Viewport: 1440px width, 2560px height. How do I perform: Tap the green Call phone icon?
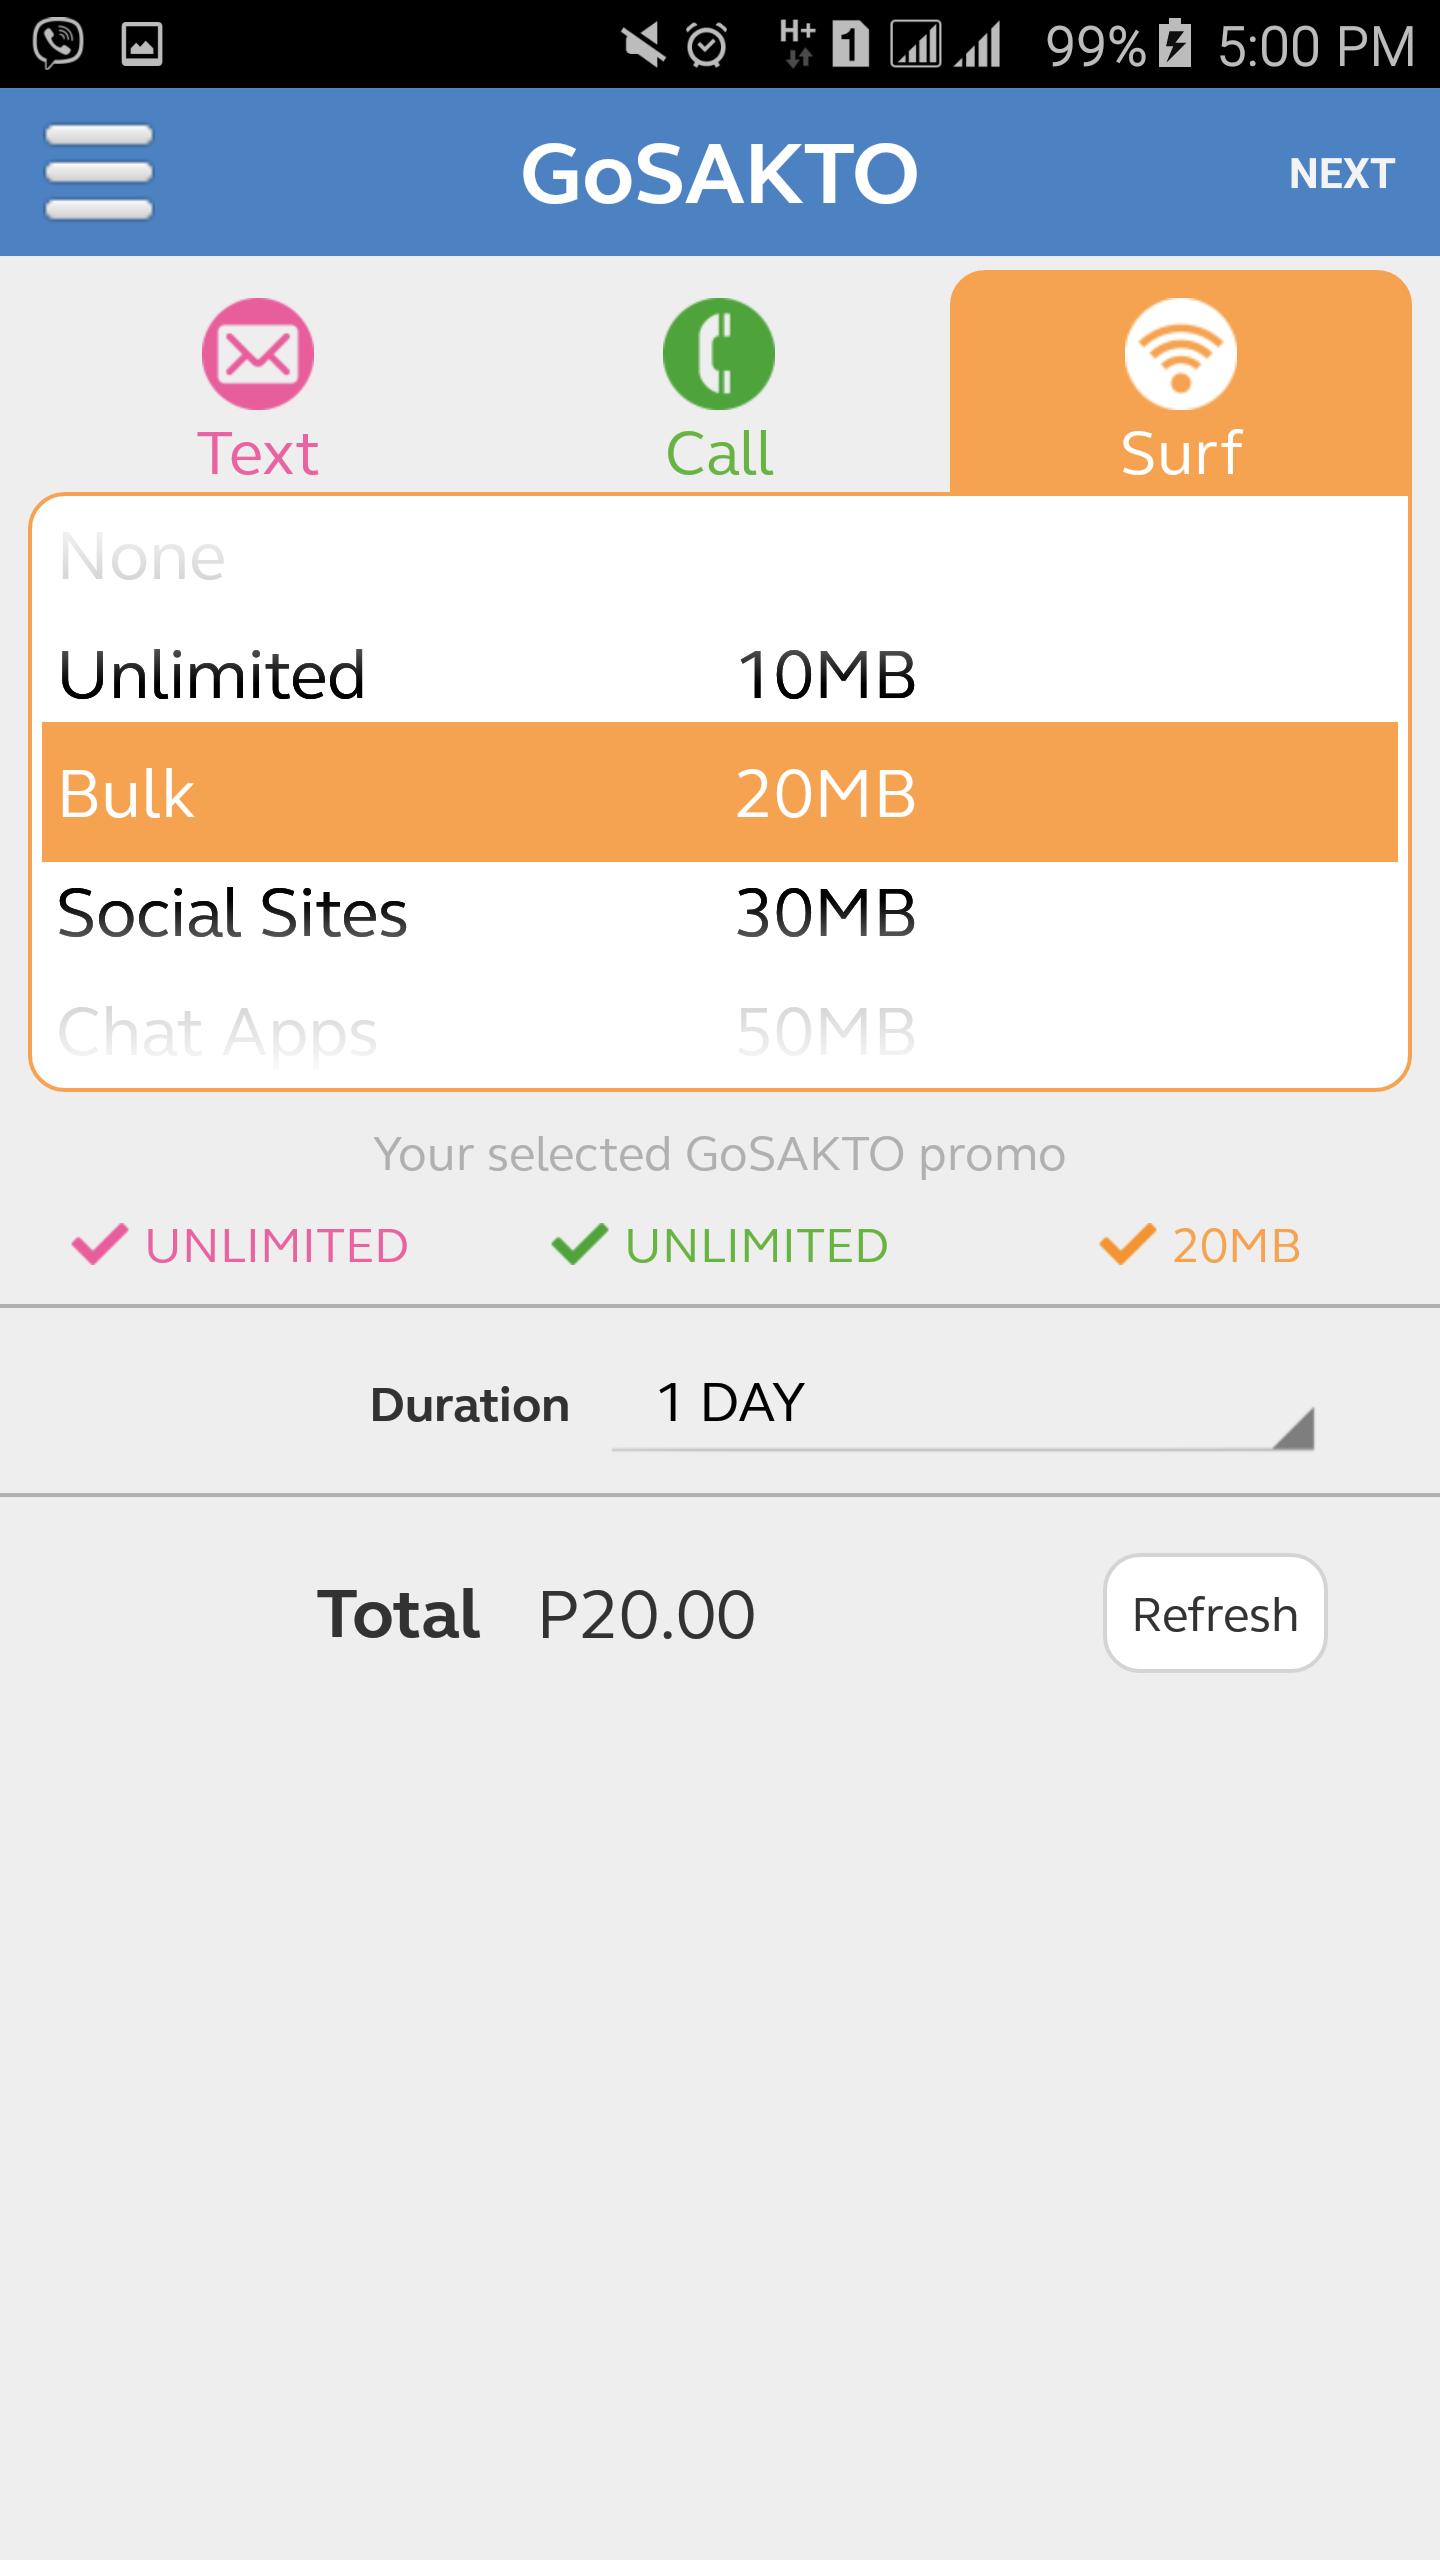(718, 354)
